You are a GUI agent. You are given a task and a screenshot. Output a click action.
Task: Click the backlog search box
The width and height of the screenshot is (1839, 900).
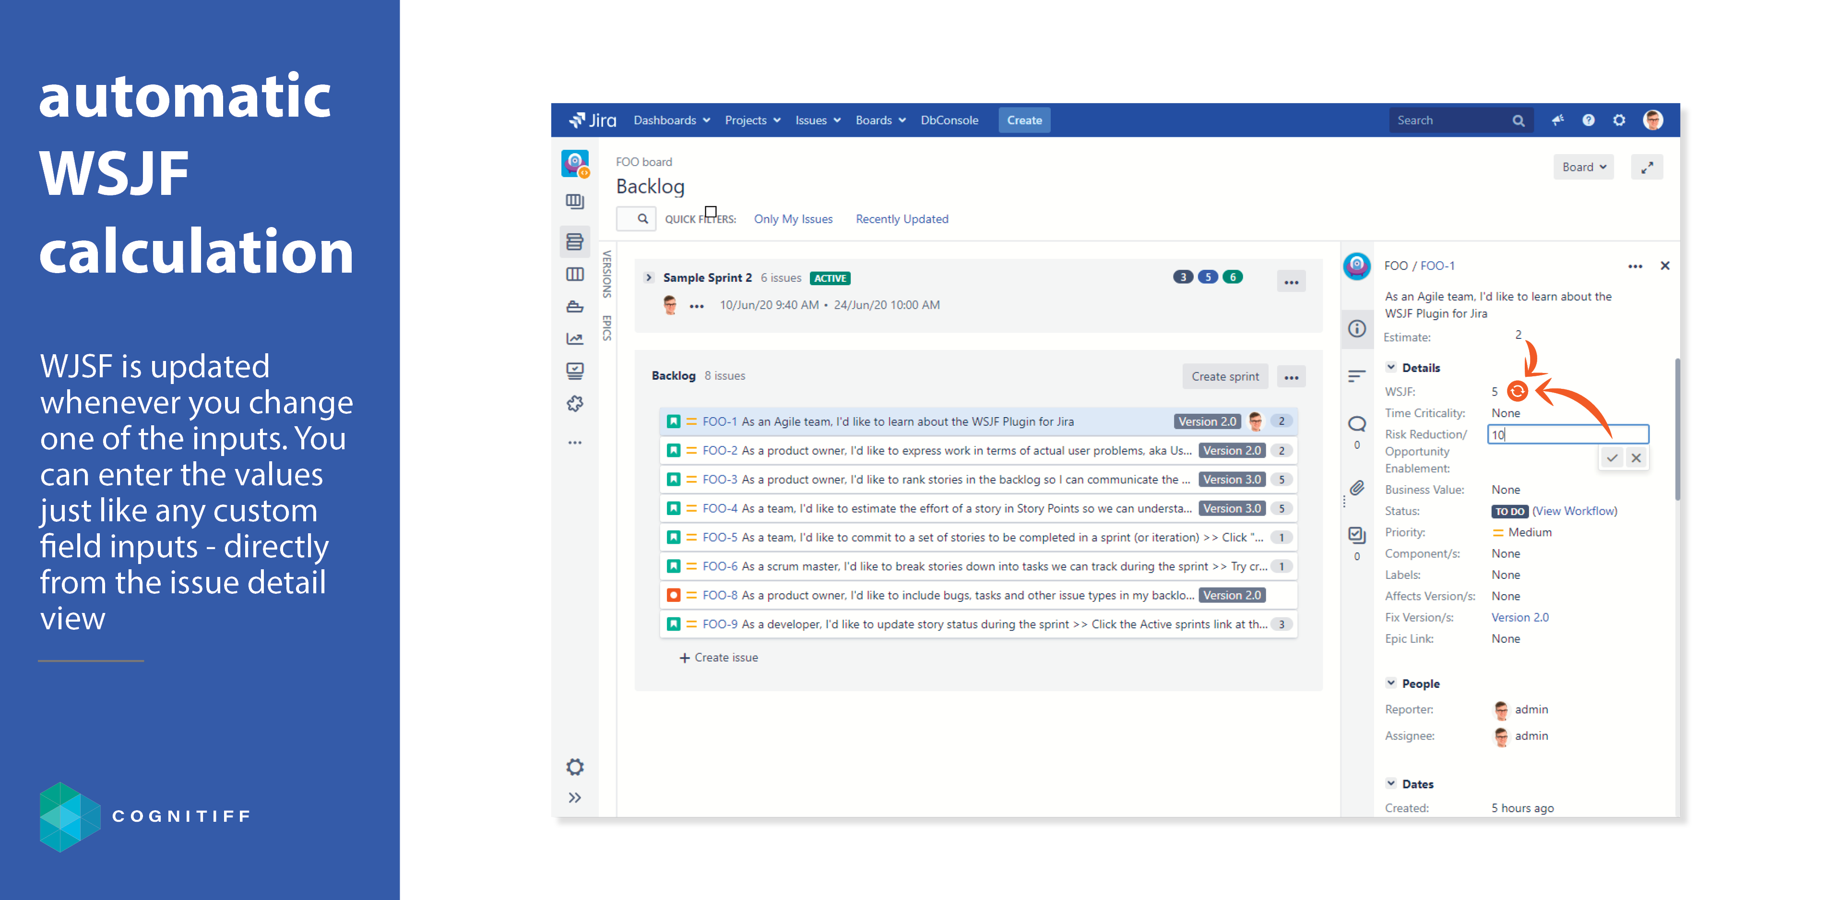636,219
